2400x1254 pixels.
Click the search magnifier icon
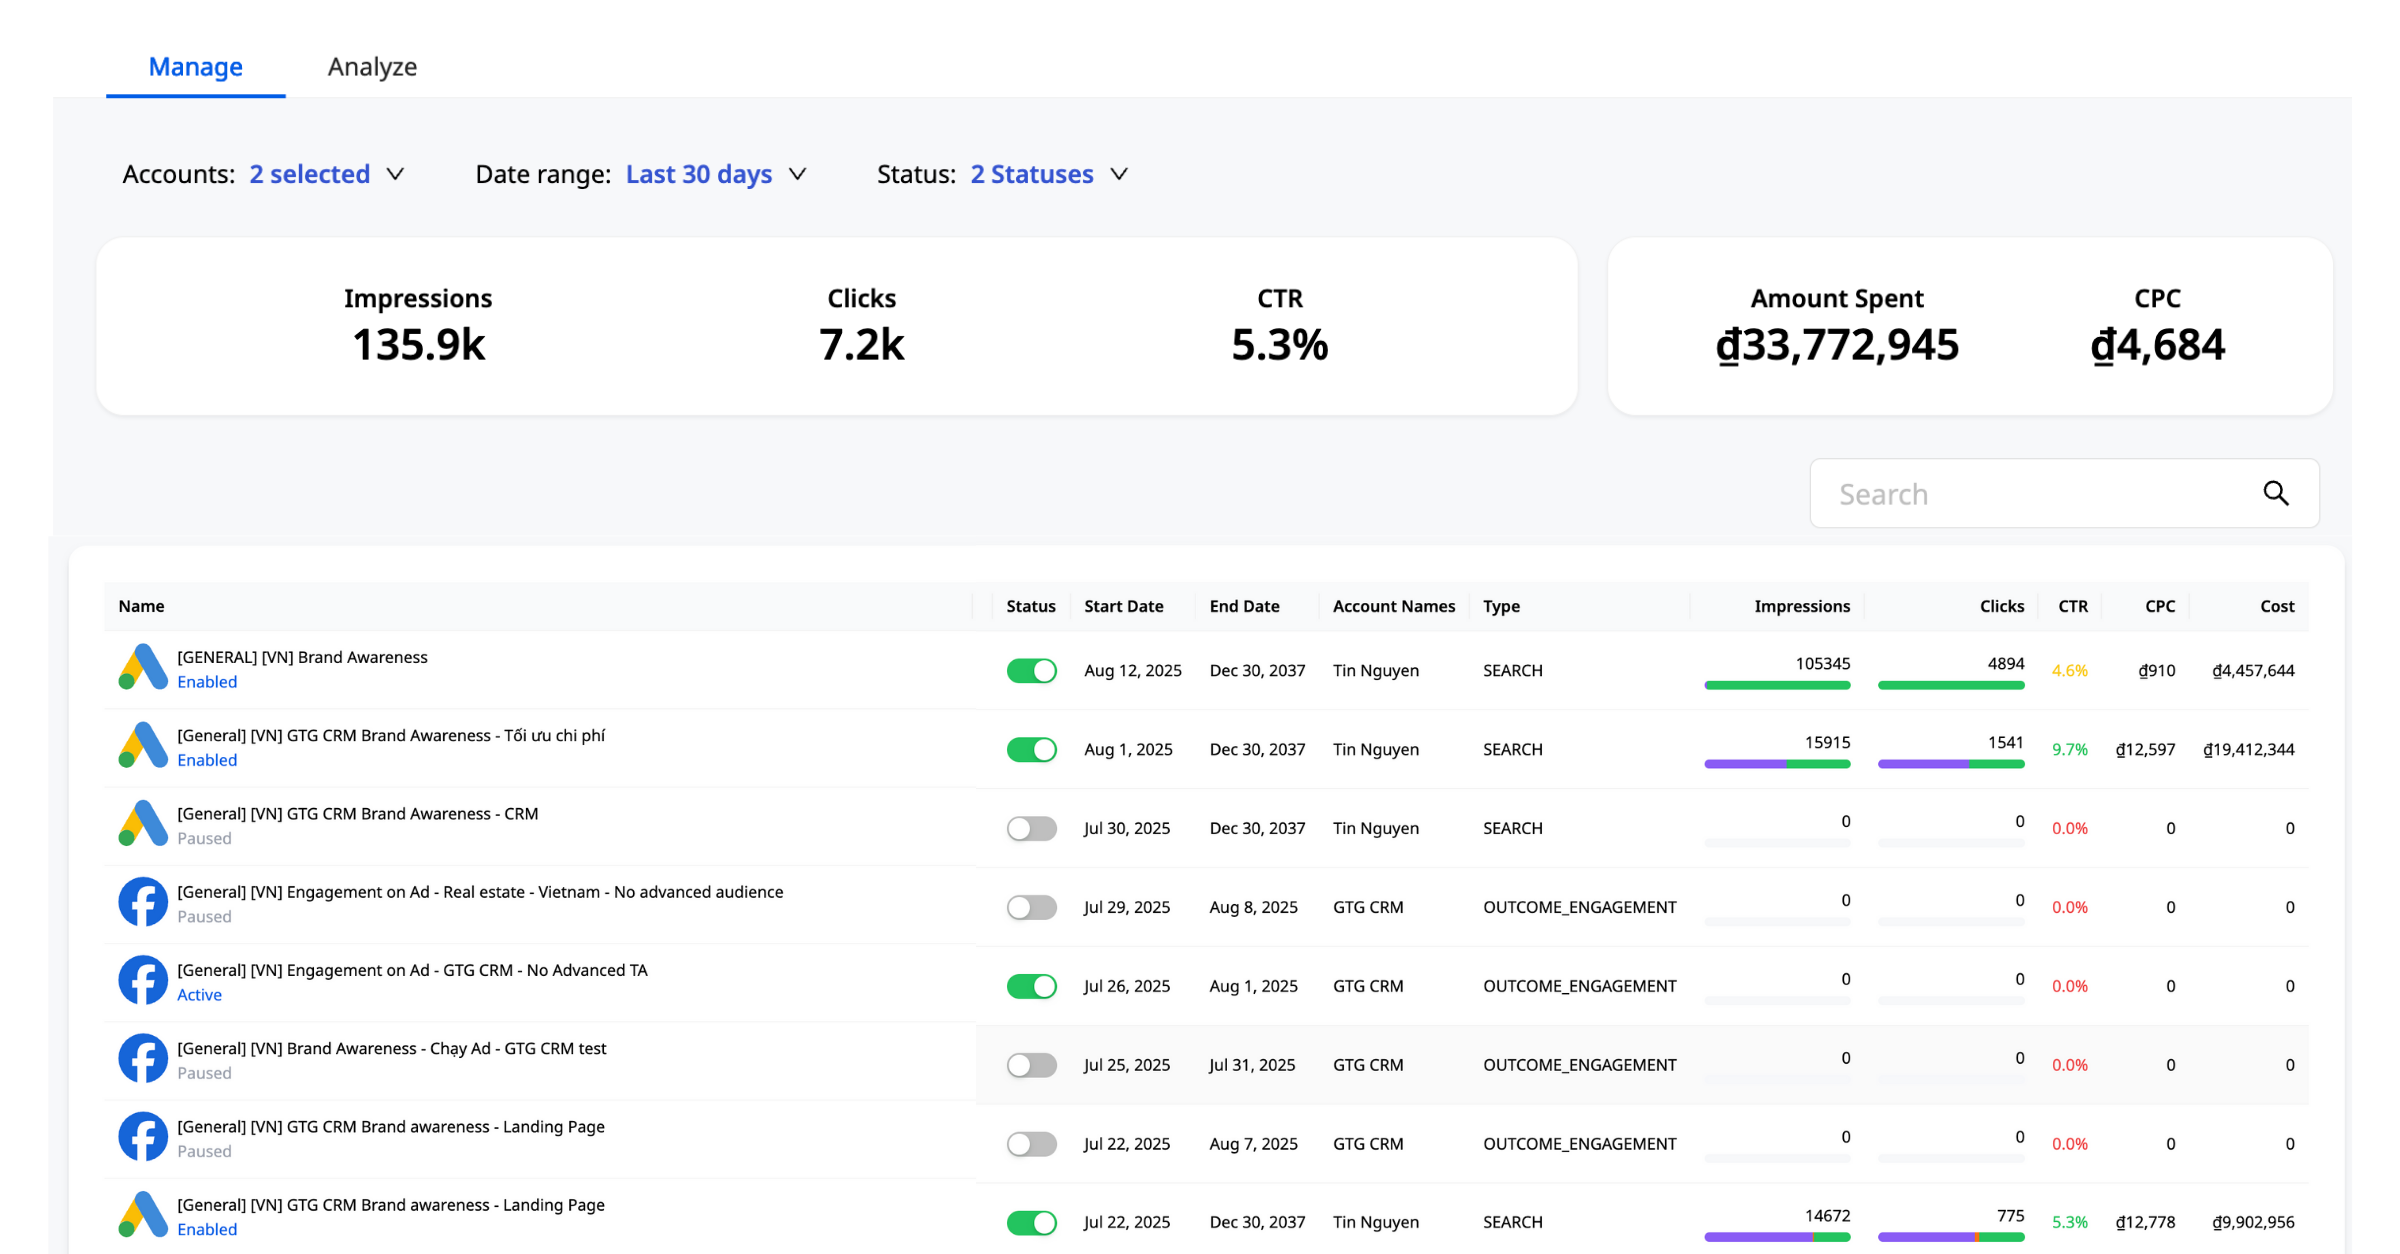2275,493
